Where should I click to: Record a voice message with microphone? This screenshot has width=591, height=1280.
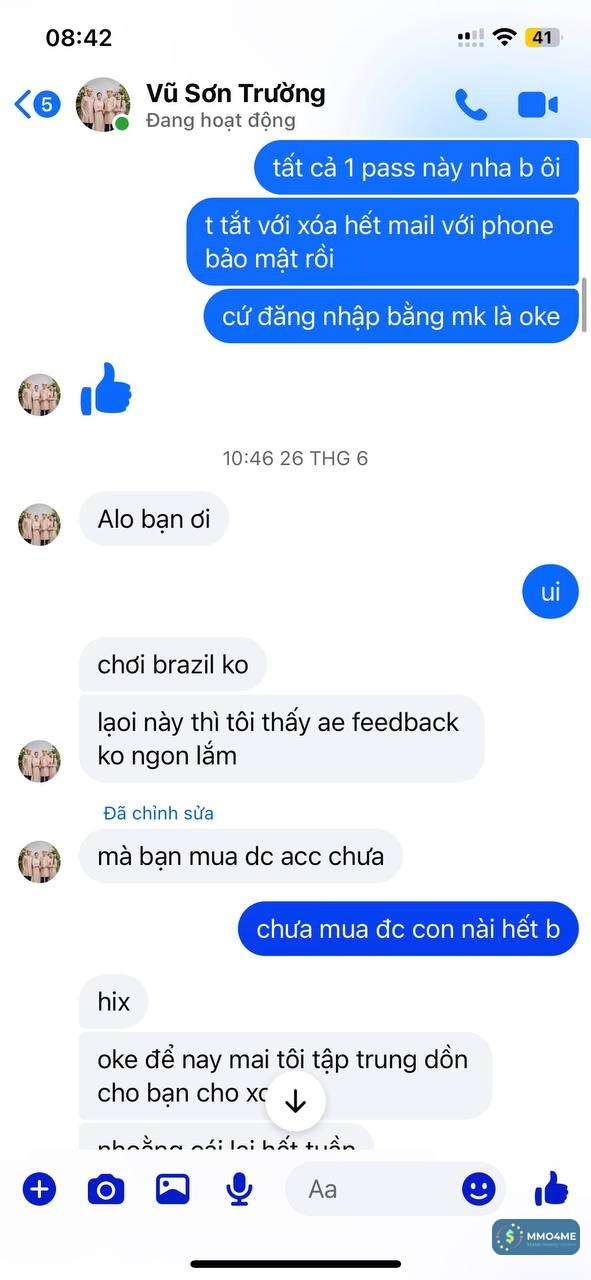coord(239,1189)
